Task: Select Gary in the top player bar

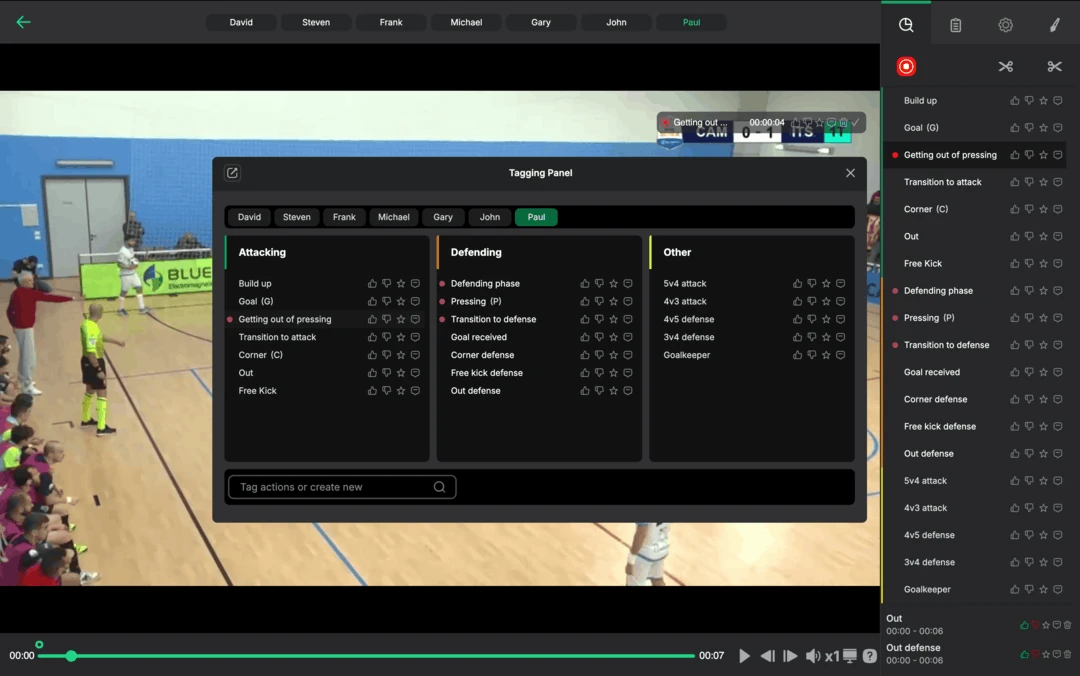Action: click(541, 22)
